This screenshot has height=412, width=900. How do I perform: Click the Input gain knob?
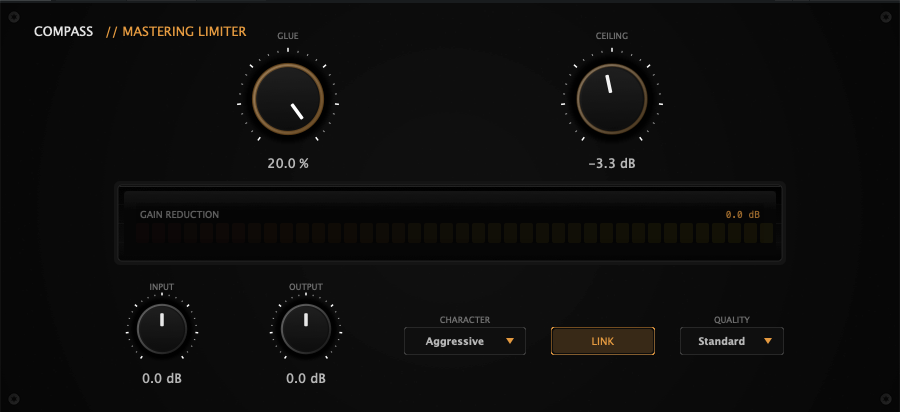[162, 329]
